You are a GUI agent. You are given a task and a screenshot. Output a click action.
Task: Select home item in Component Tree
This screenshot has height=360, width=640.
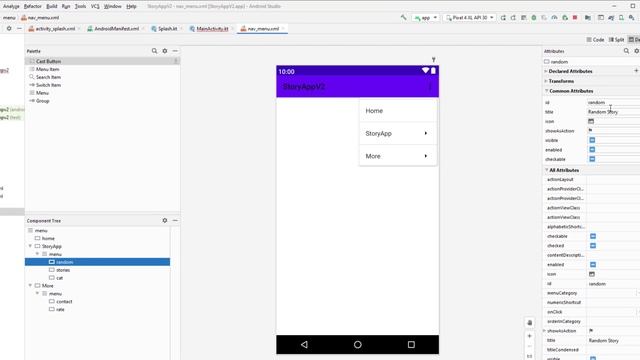pos(48,238)
